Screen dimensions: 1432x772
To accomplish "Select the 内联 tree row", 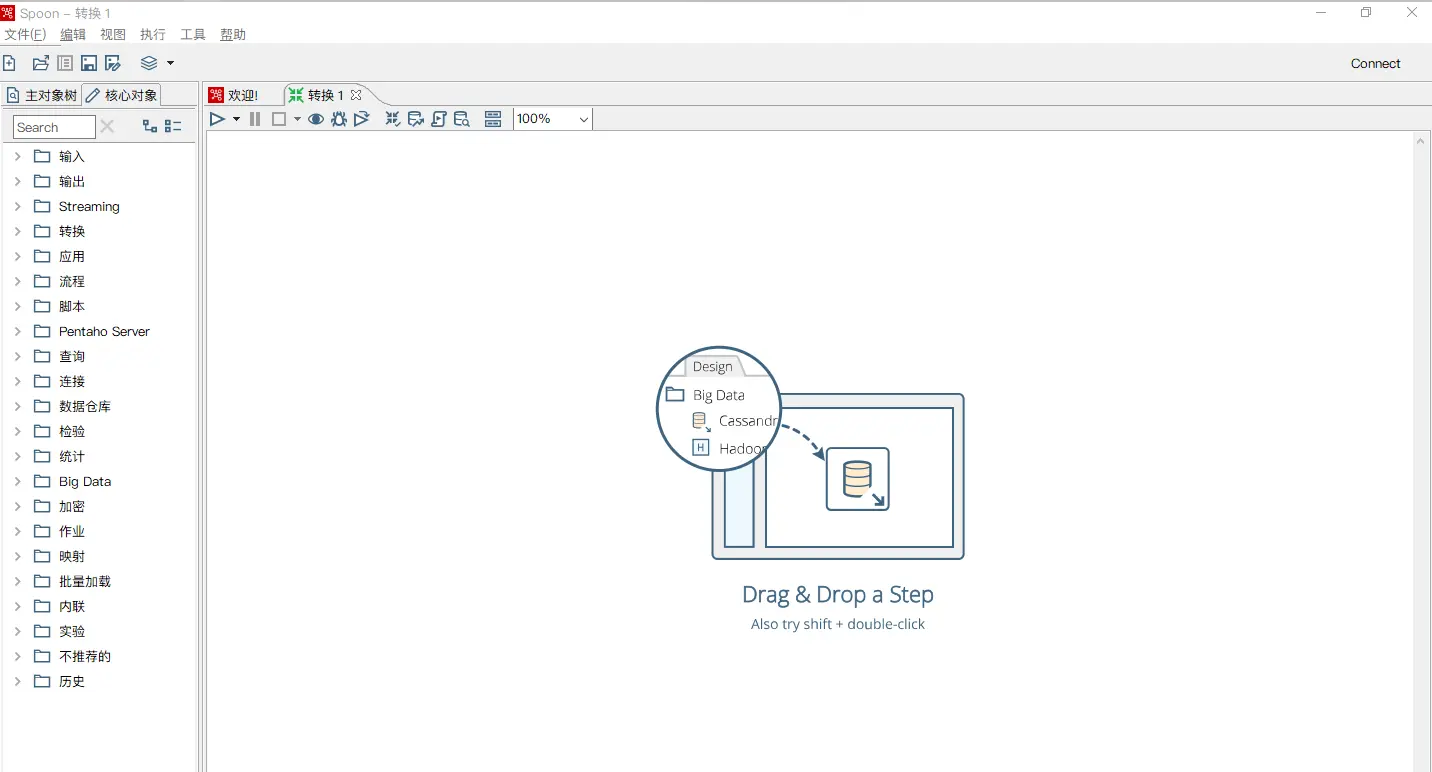I will click(100, 606).
